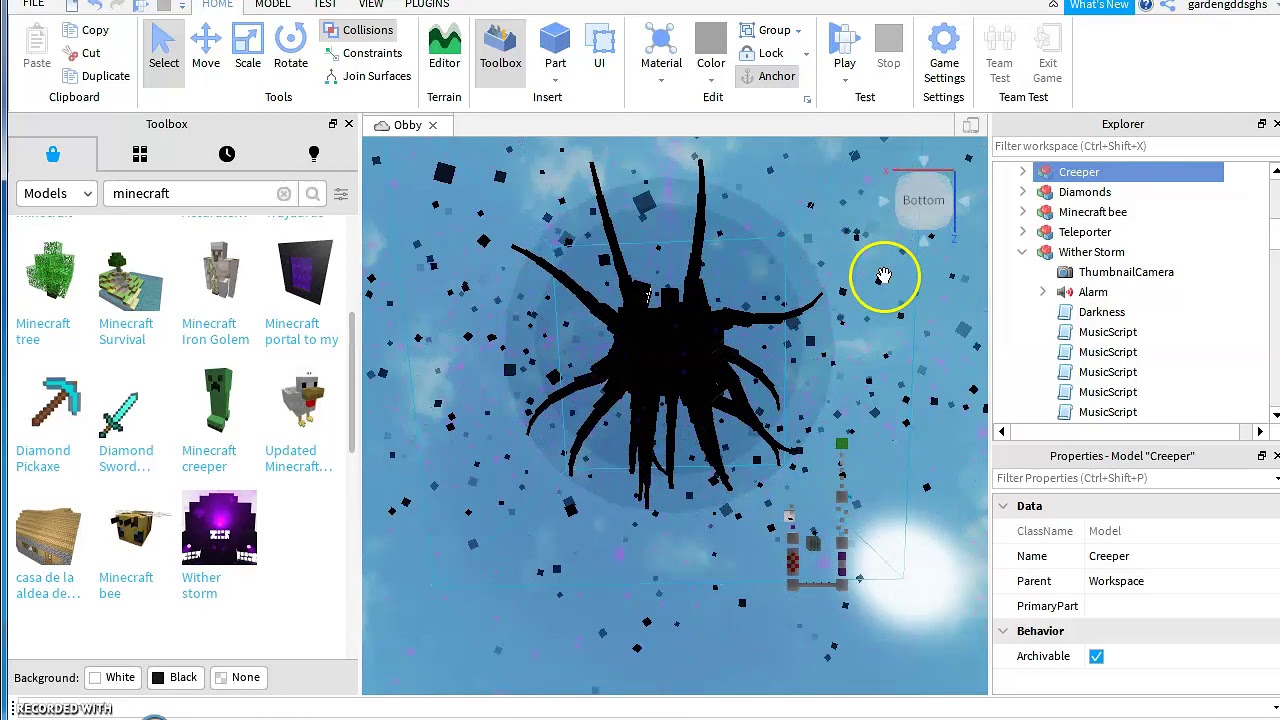Toggle the Archivable checkbox
1280x720 pixels.
[x=1096, y=656]
